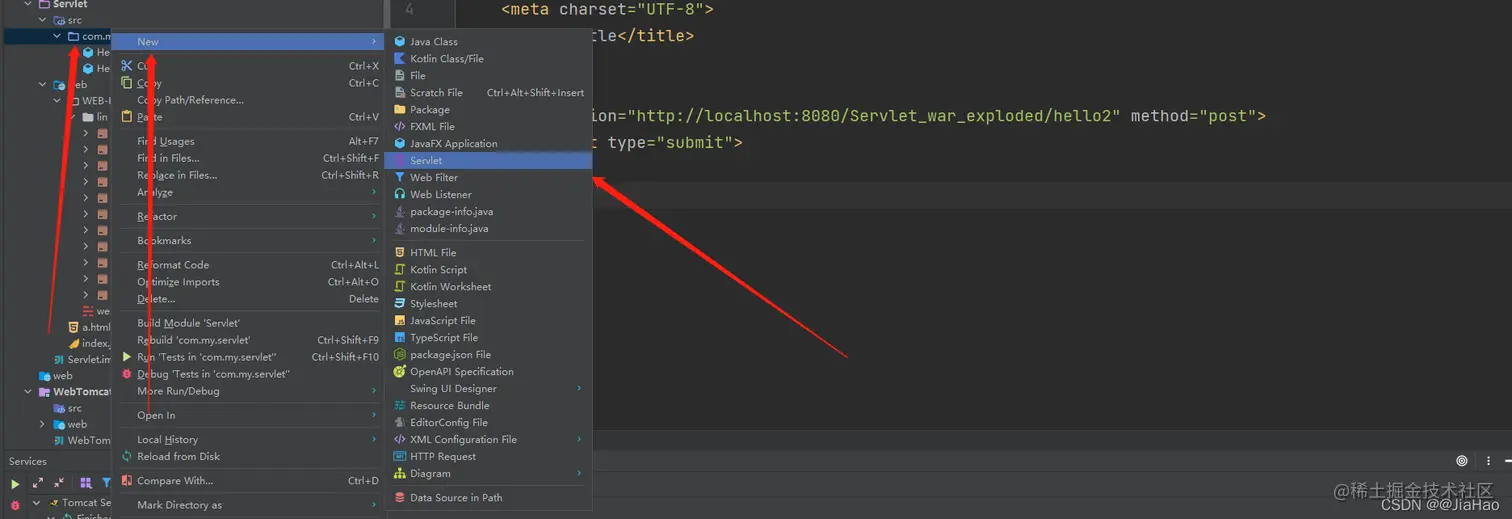Open the XML Configuration File submenu

488,440
